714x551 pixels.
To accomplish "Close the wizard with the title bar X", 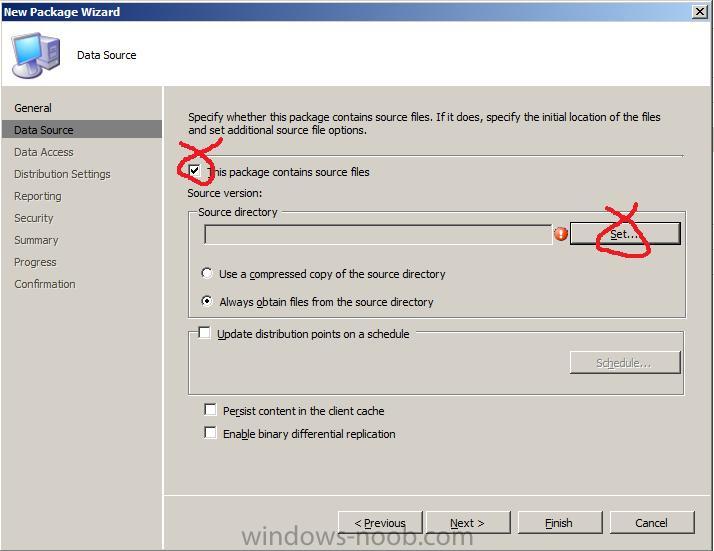I will pyautogui.click(x=699, y=11).
